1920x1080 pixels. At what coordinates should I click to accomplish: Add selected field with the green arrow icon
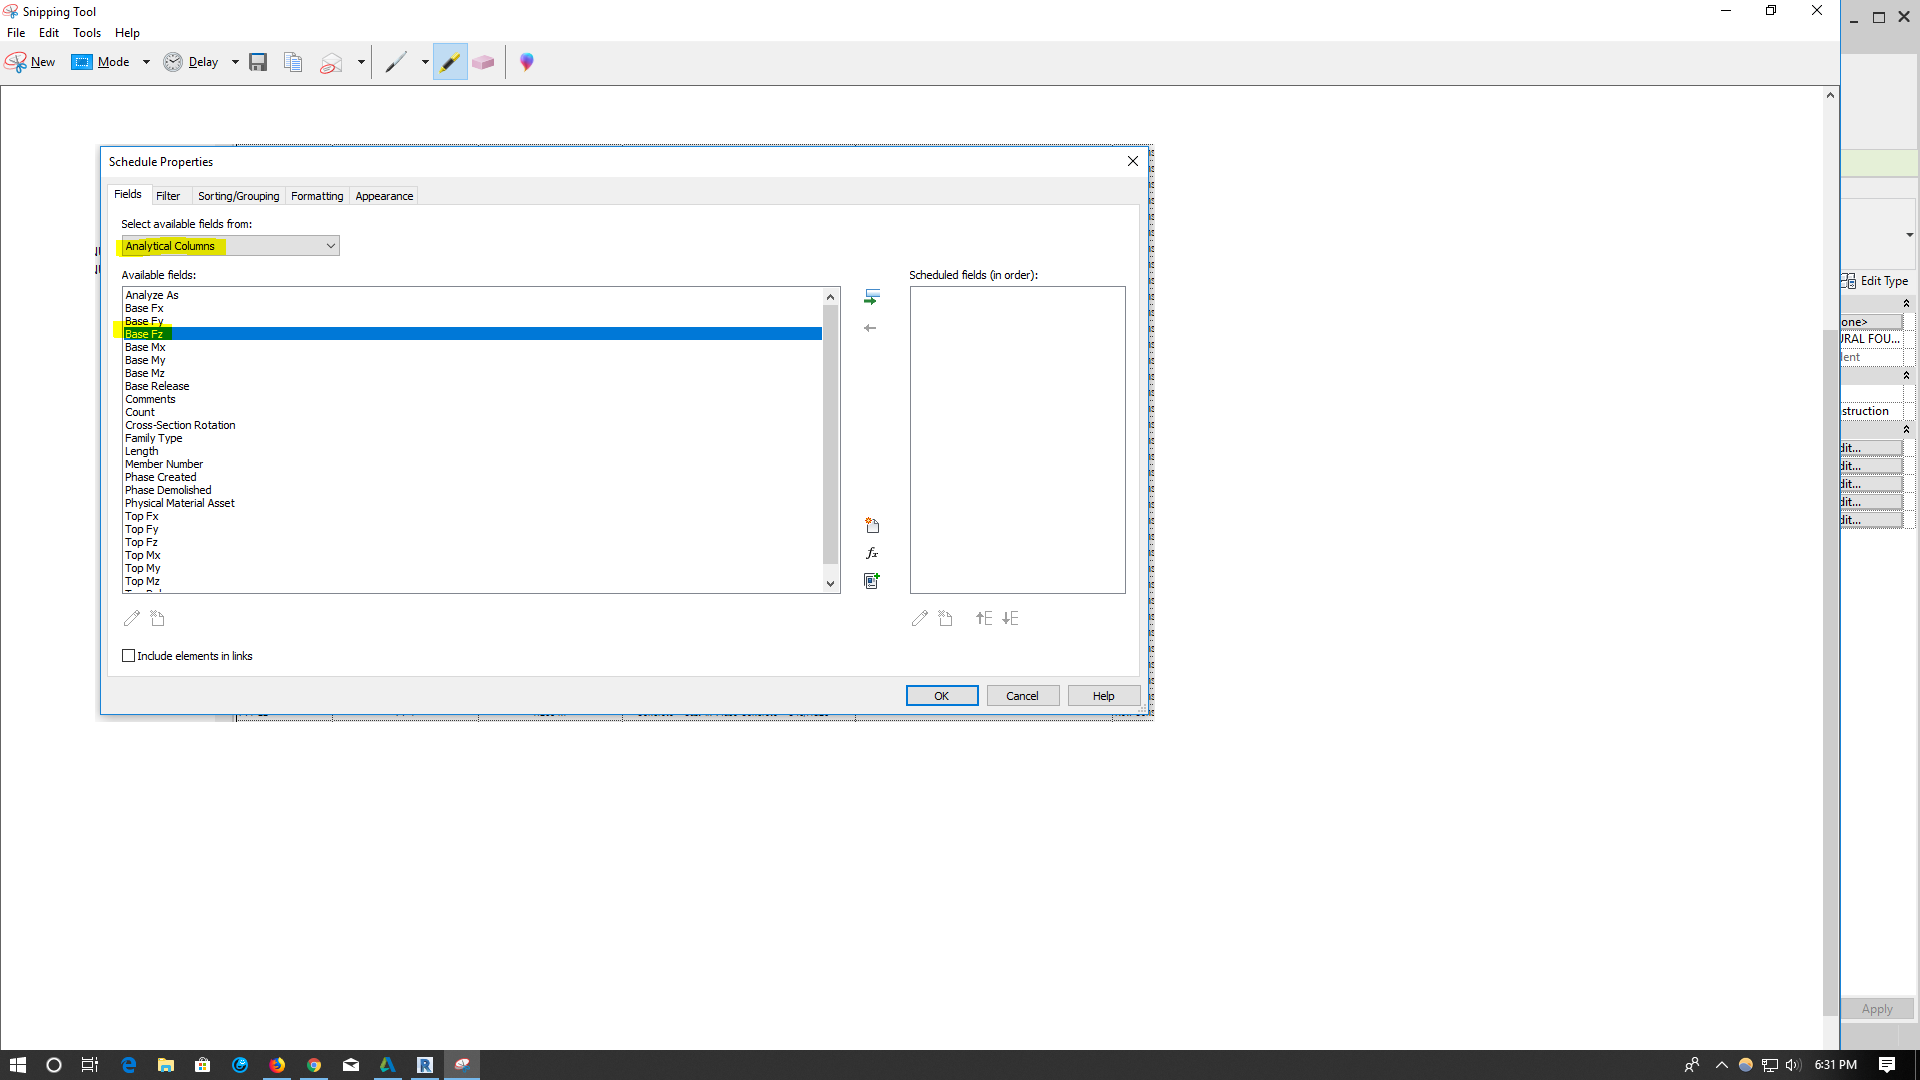[x=872, y=296]
